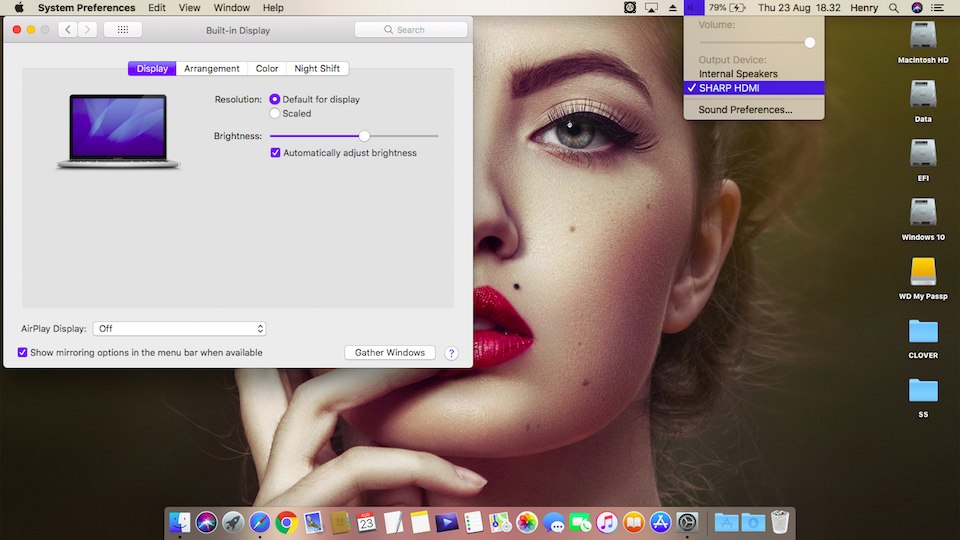Click the help question mark button
This screenshot has height=540, width=960.
coord(451,353)
